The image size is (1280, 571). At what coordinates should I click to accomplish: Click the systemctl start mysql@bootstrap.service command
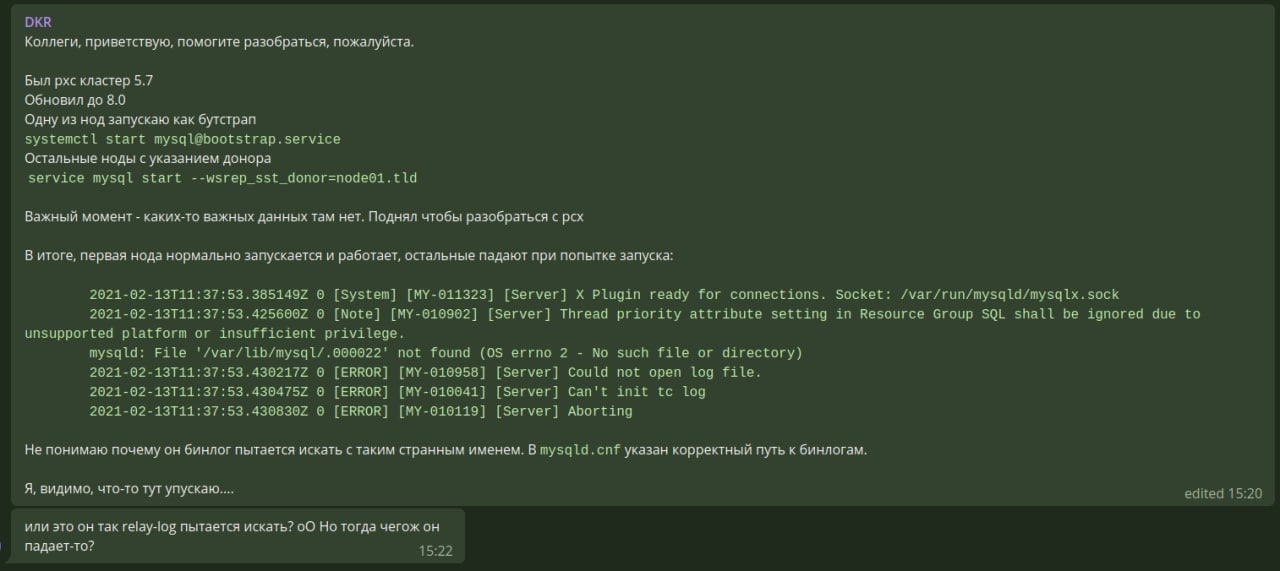183,139
